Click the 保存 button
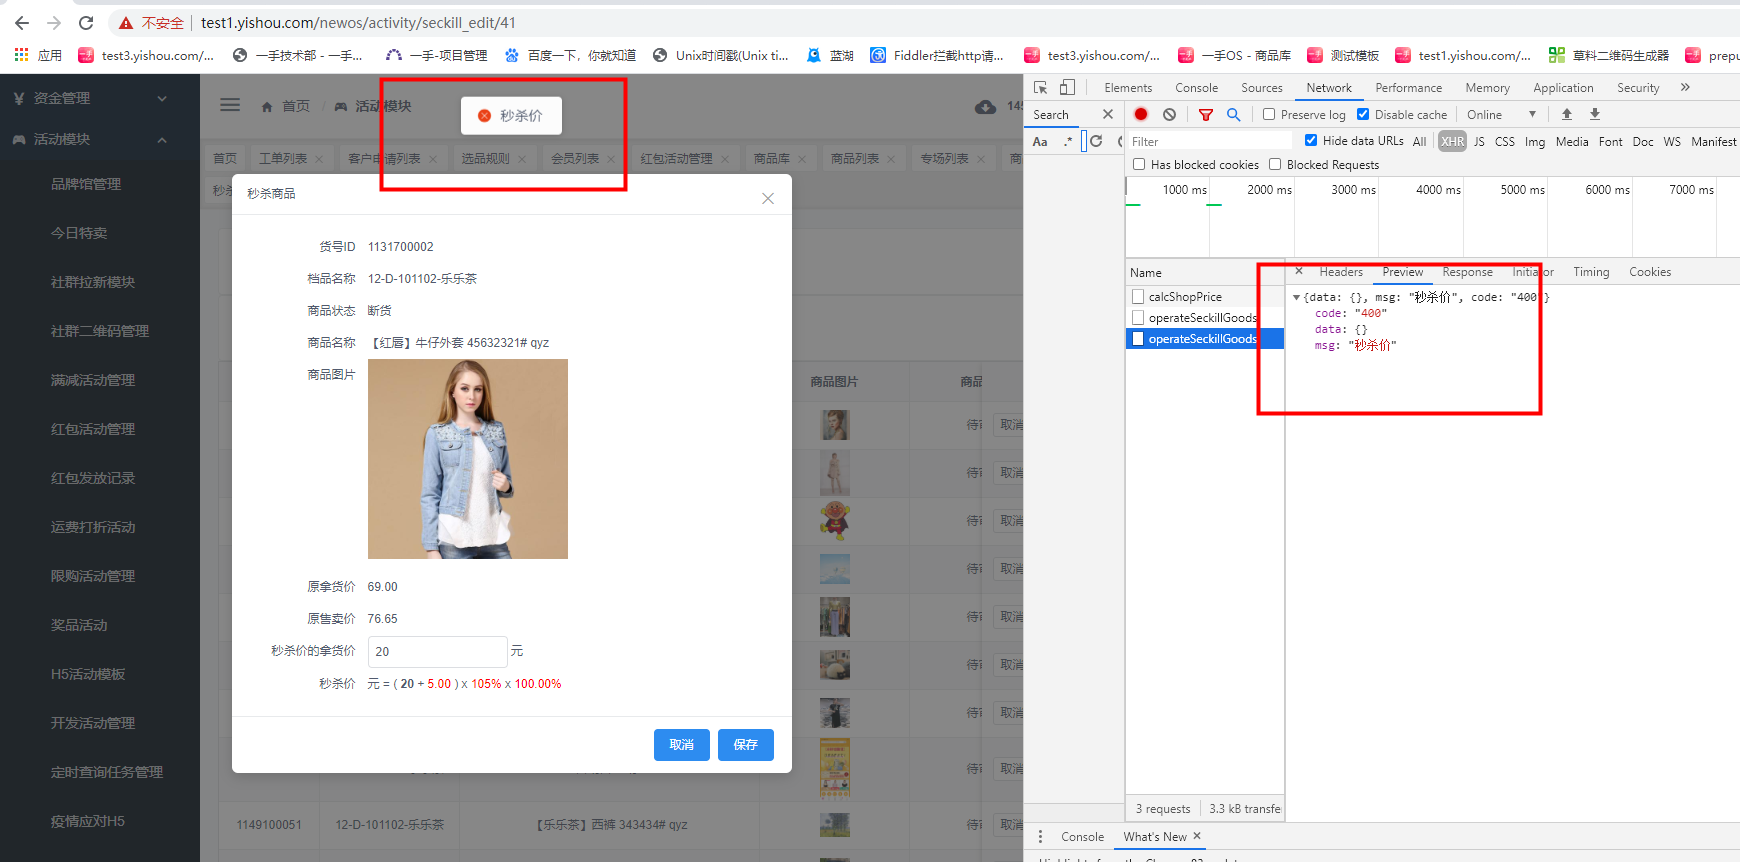This screenshot has width=1740, height=862. click(x=746, y=745)
